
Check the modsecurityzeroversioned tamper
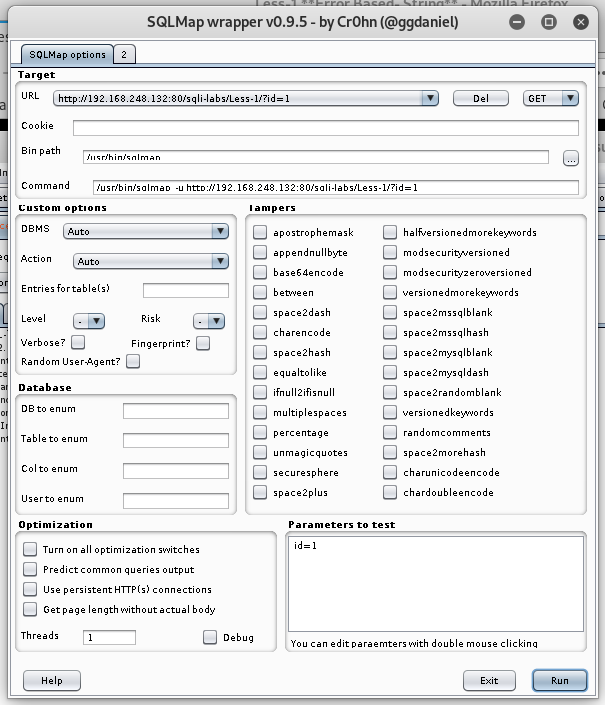coord(390,272)
